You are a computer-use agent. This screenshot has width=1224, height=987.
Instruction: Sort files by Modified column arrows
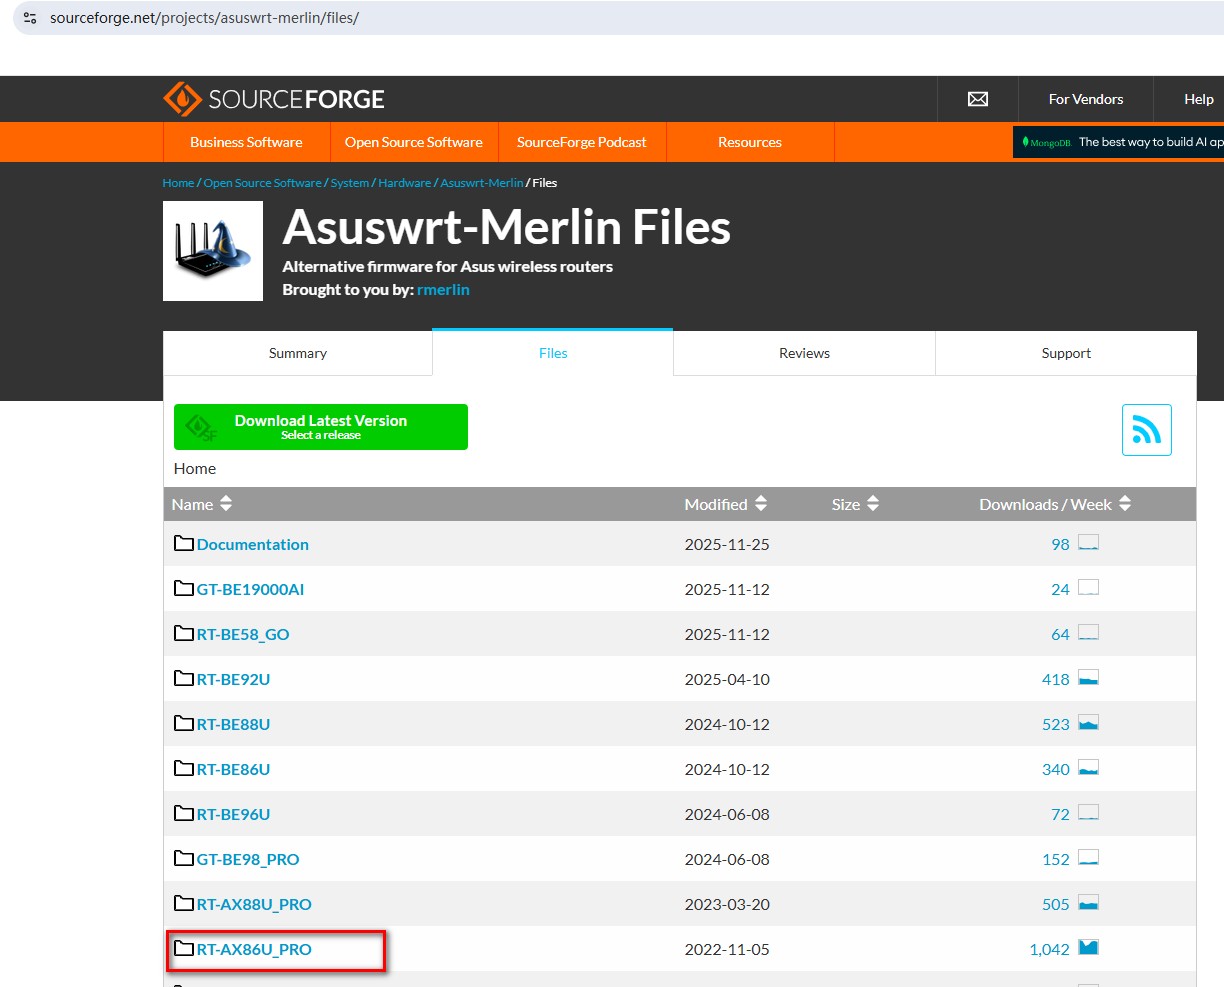[x=761, y=504]
